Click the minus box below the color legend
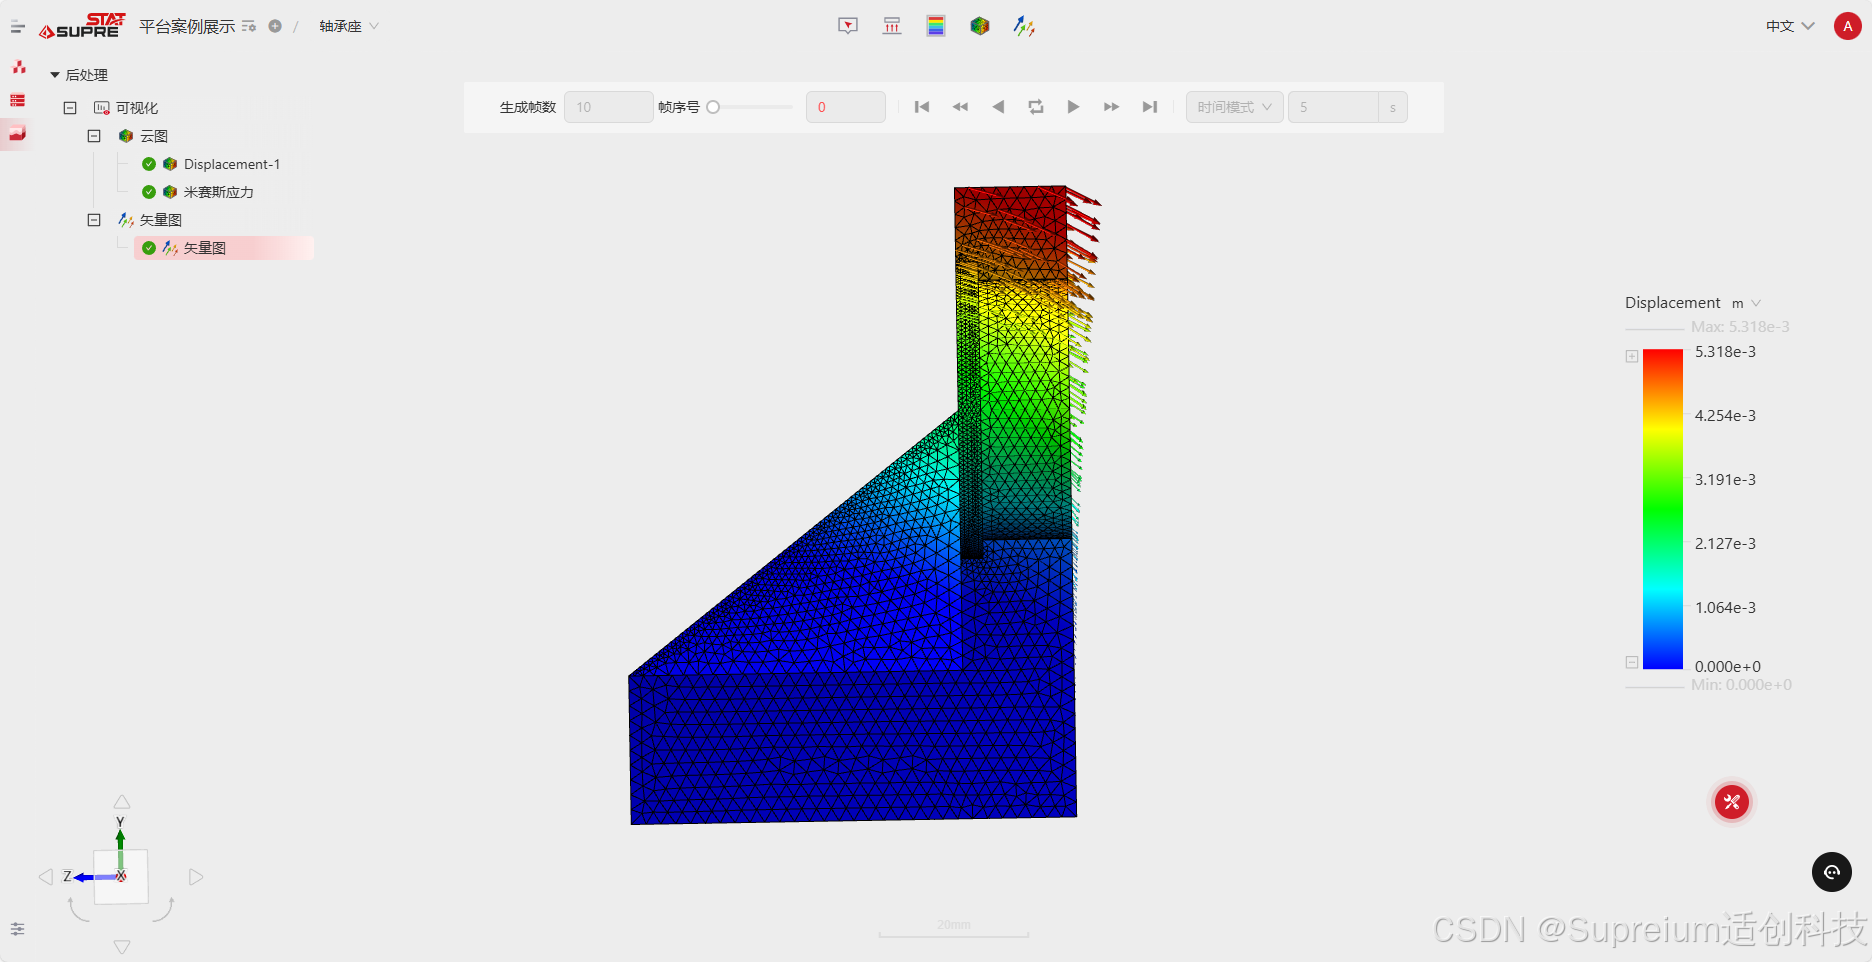 (1632, 662)
